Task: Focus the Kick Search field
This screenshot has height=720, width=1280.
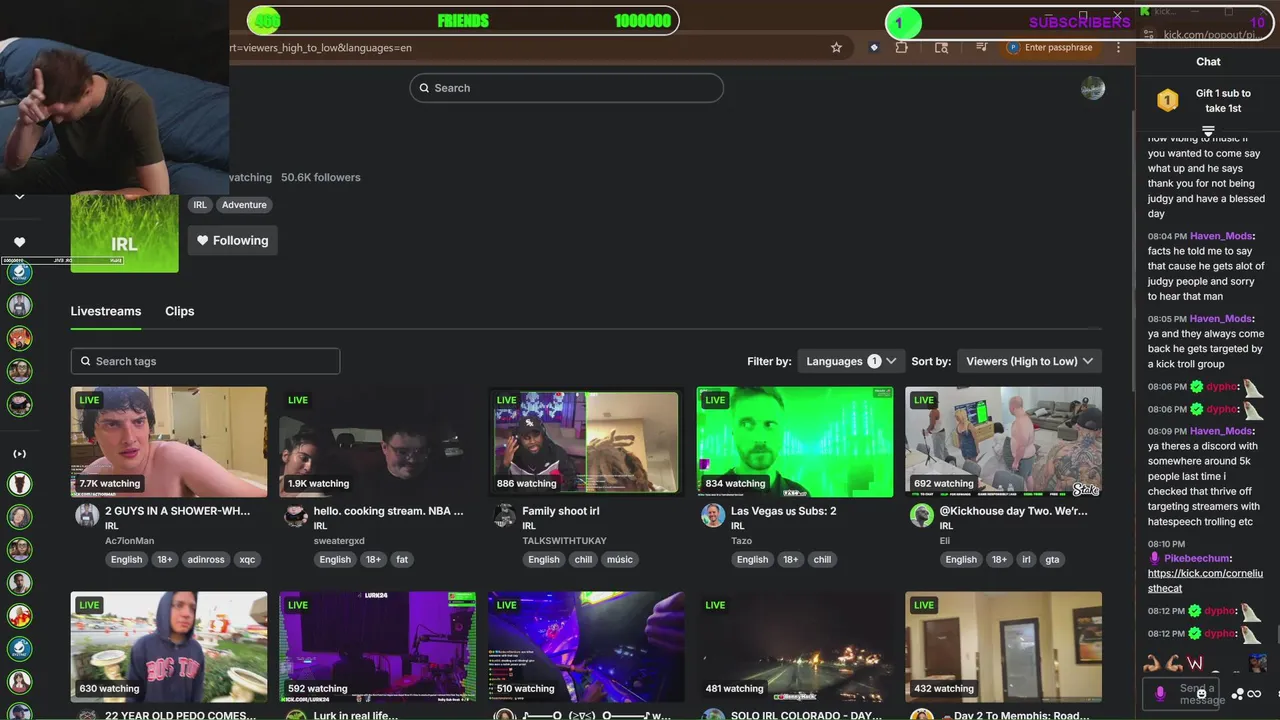Action: coord(566,88)
